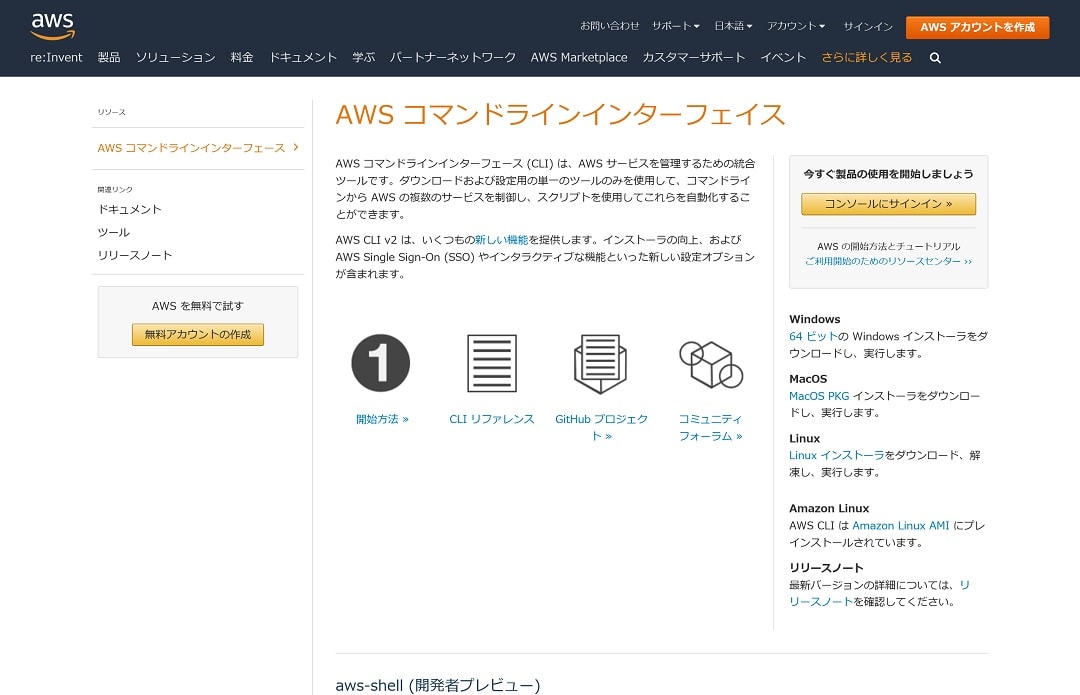Open the search magnifier icon
The height and width of the screenshot is (695, 1080).
click(x=935, y=58)
